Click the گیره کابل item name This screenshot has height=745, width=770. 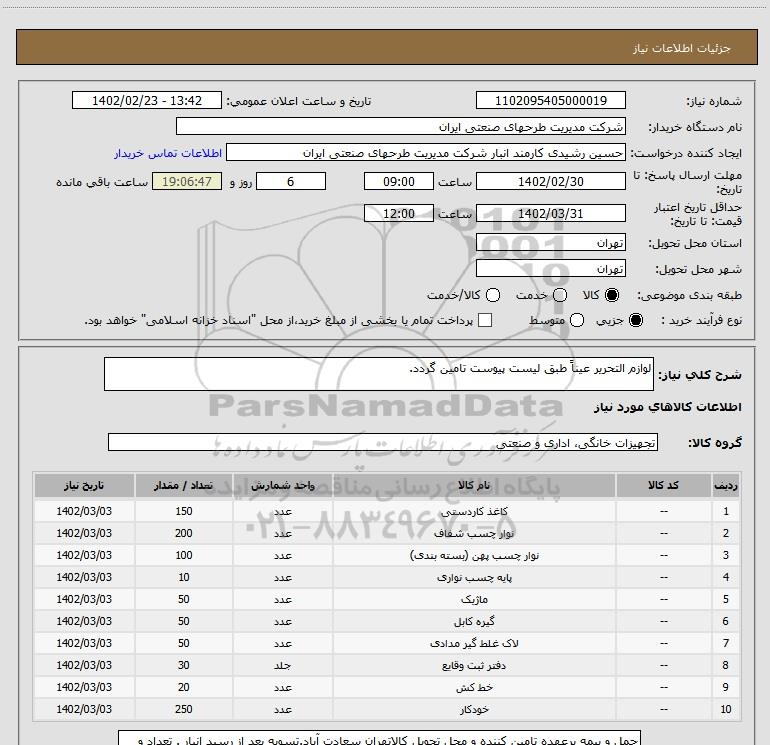474,621
